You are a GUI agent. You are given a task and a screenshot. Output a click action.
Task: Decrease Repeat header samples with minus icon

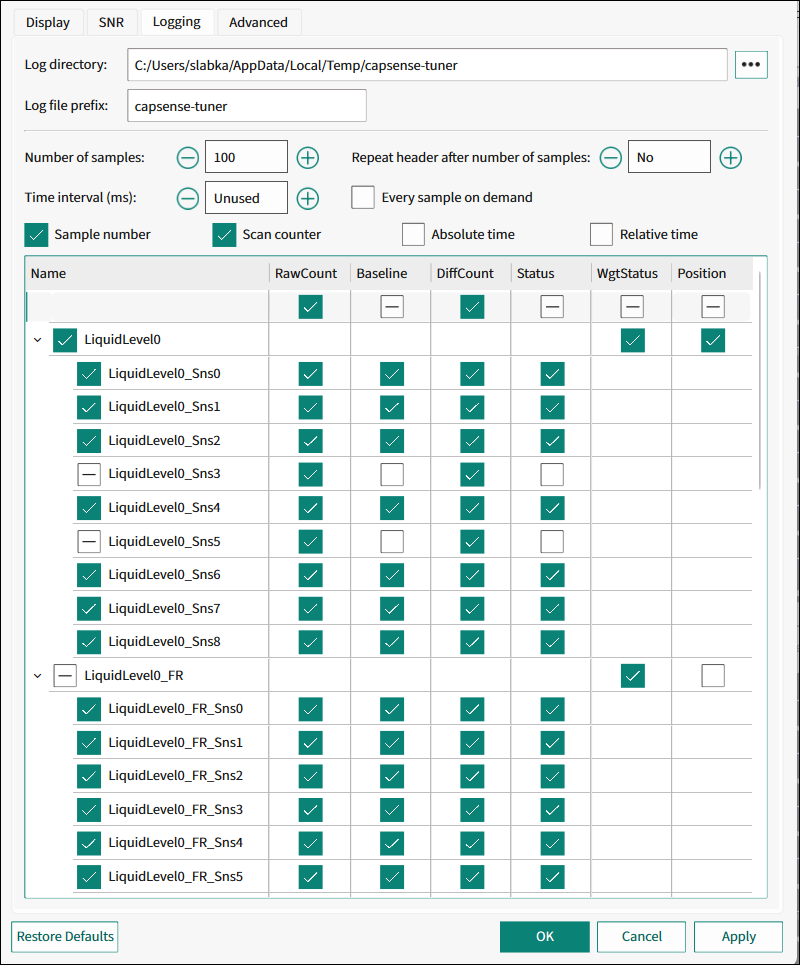[x=610, y=158]
